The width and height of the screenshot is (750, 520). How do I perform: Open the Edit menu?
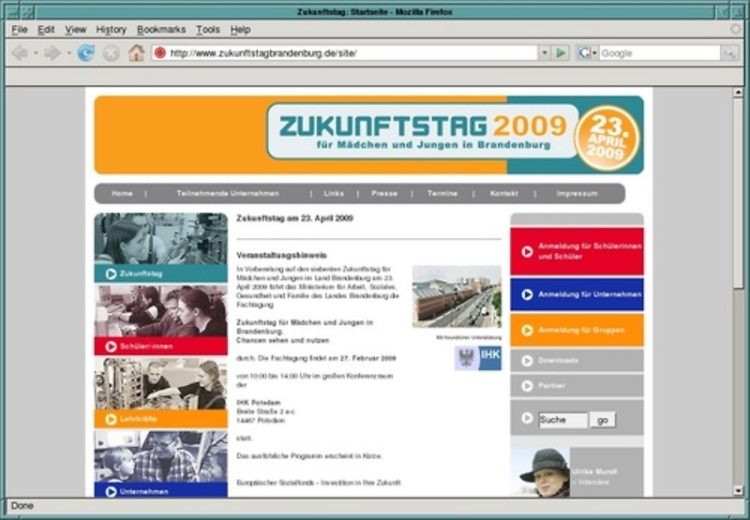[46, 30]
